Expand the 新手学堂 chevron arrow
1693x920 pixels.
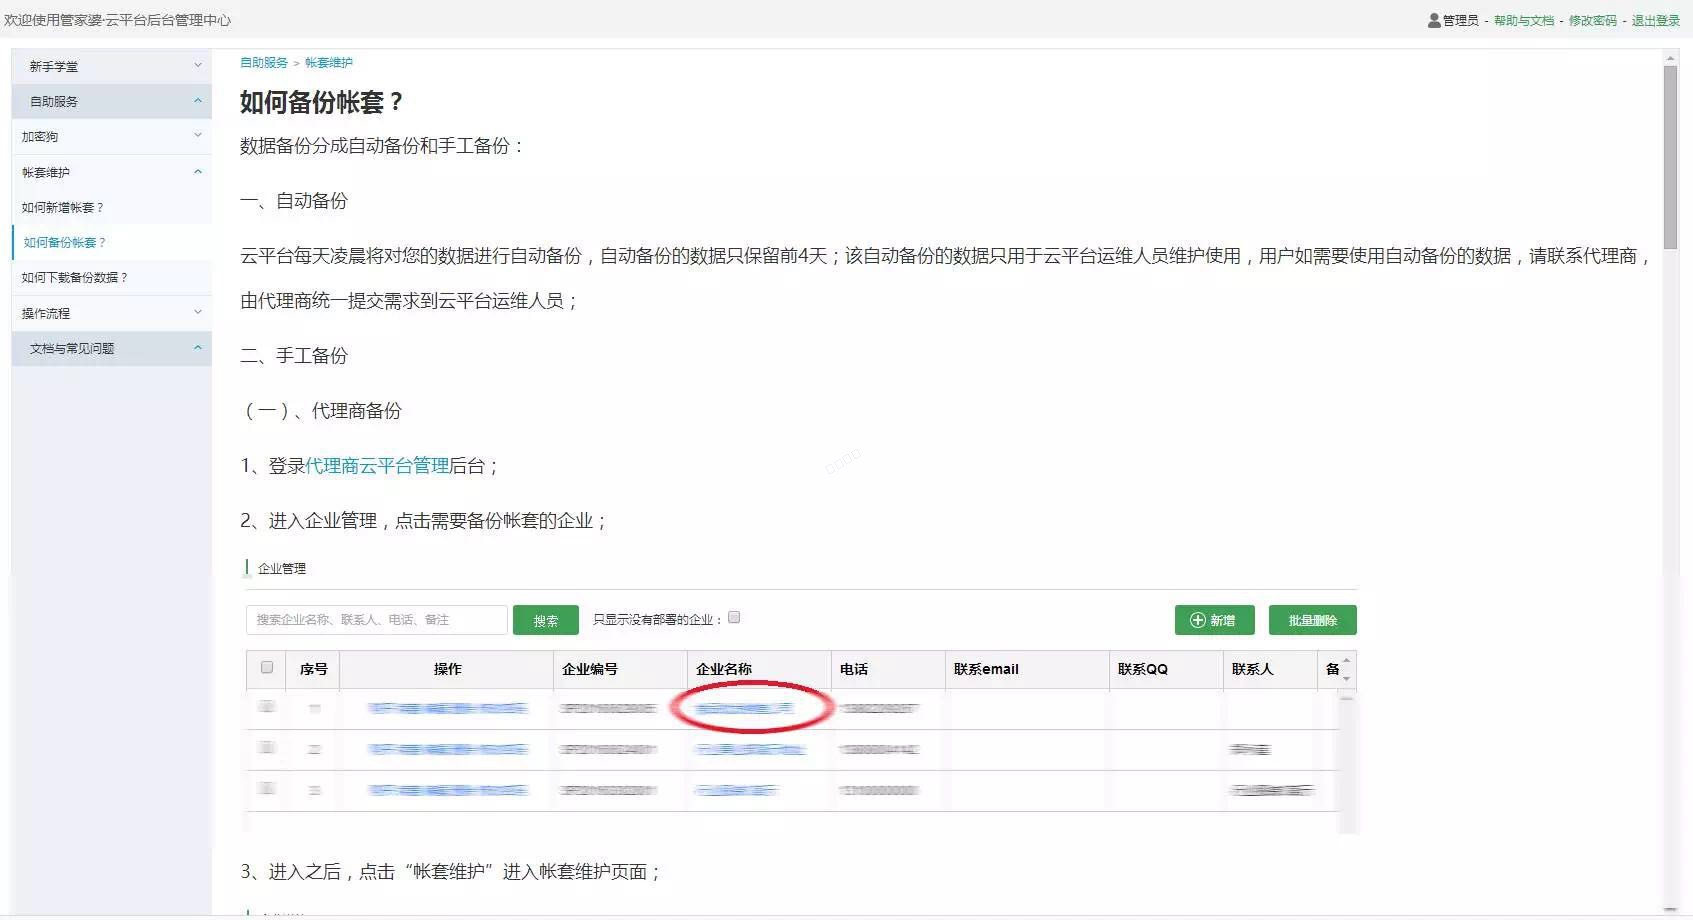point(198,65)
